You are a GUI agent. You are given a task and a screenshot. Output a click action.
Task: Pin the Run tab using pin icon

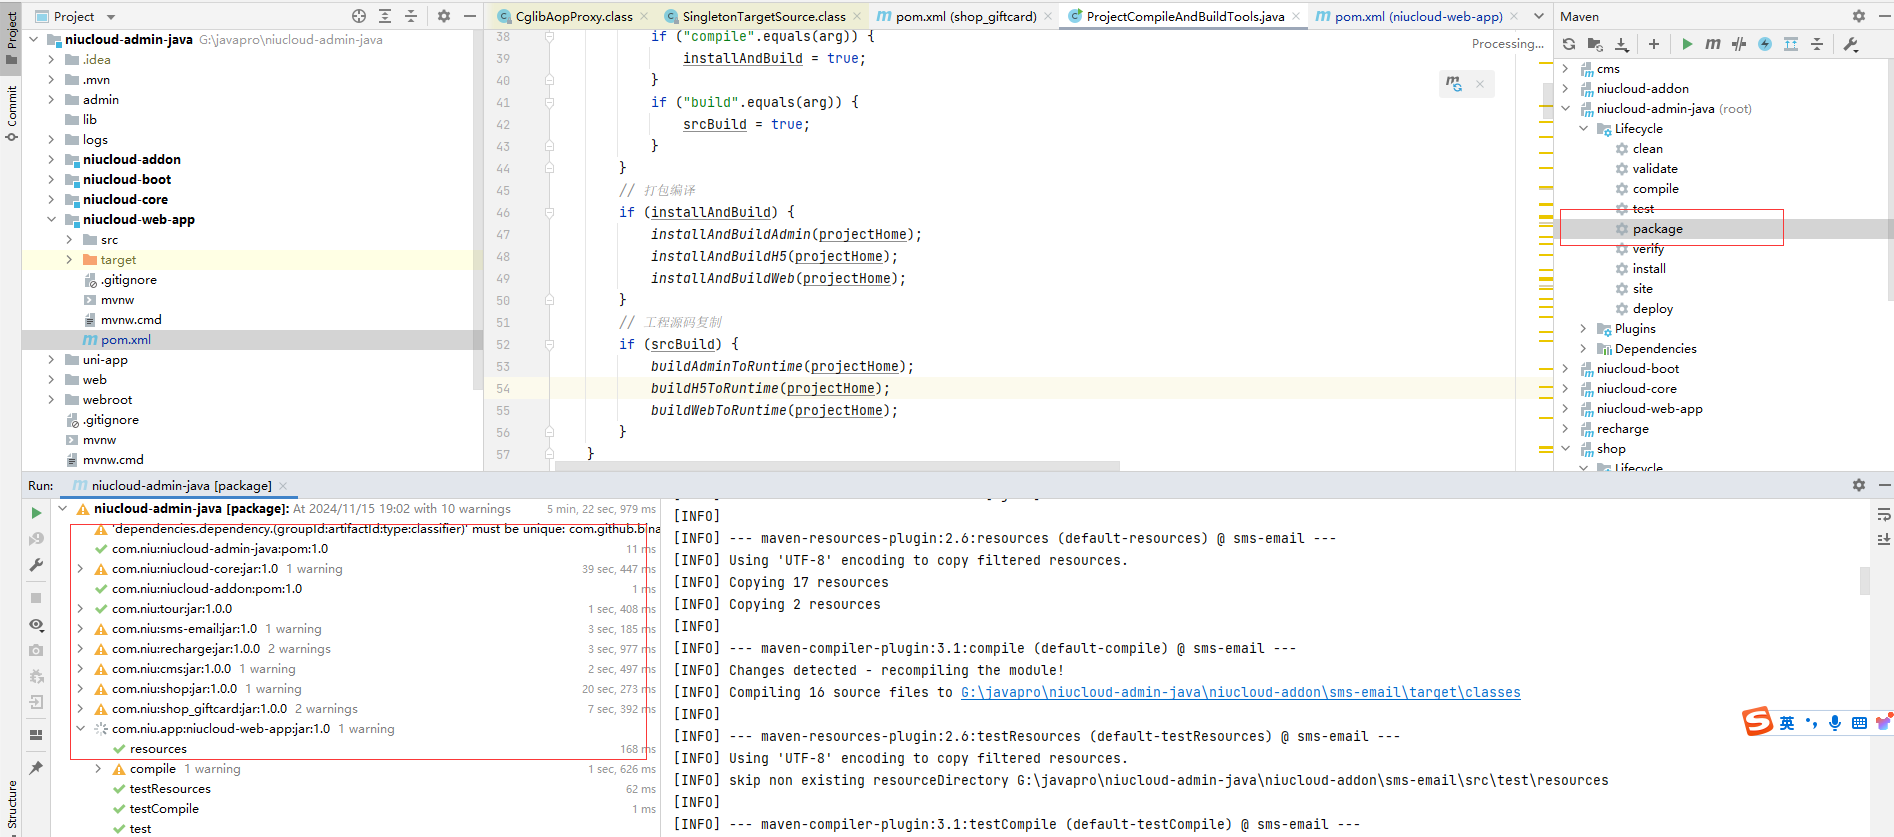36,768
